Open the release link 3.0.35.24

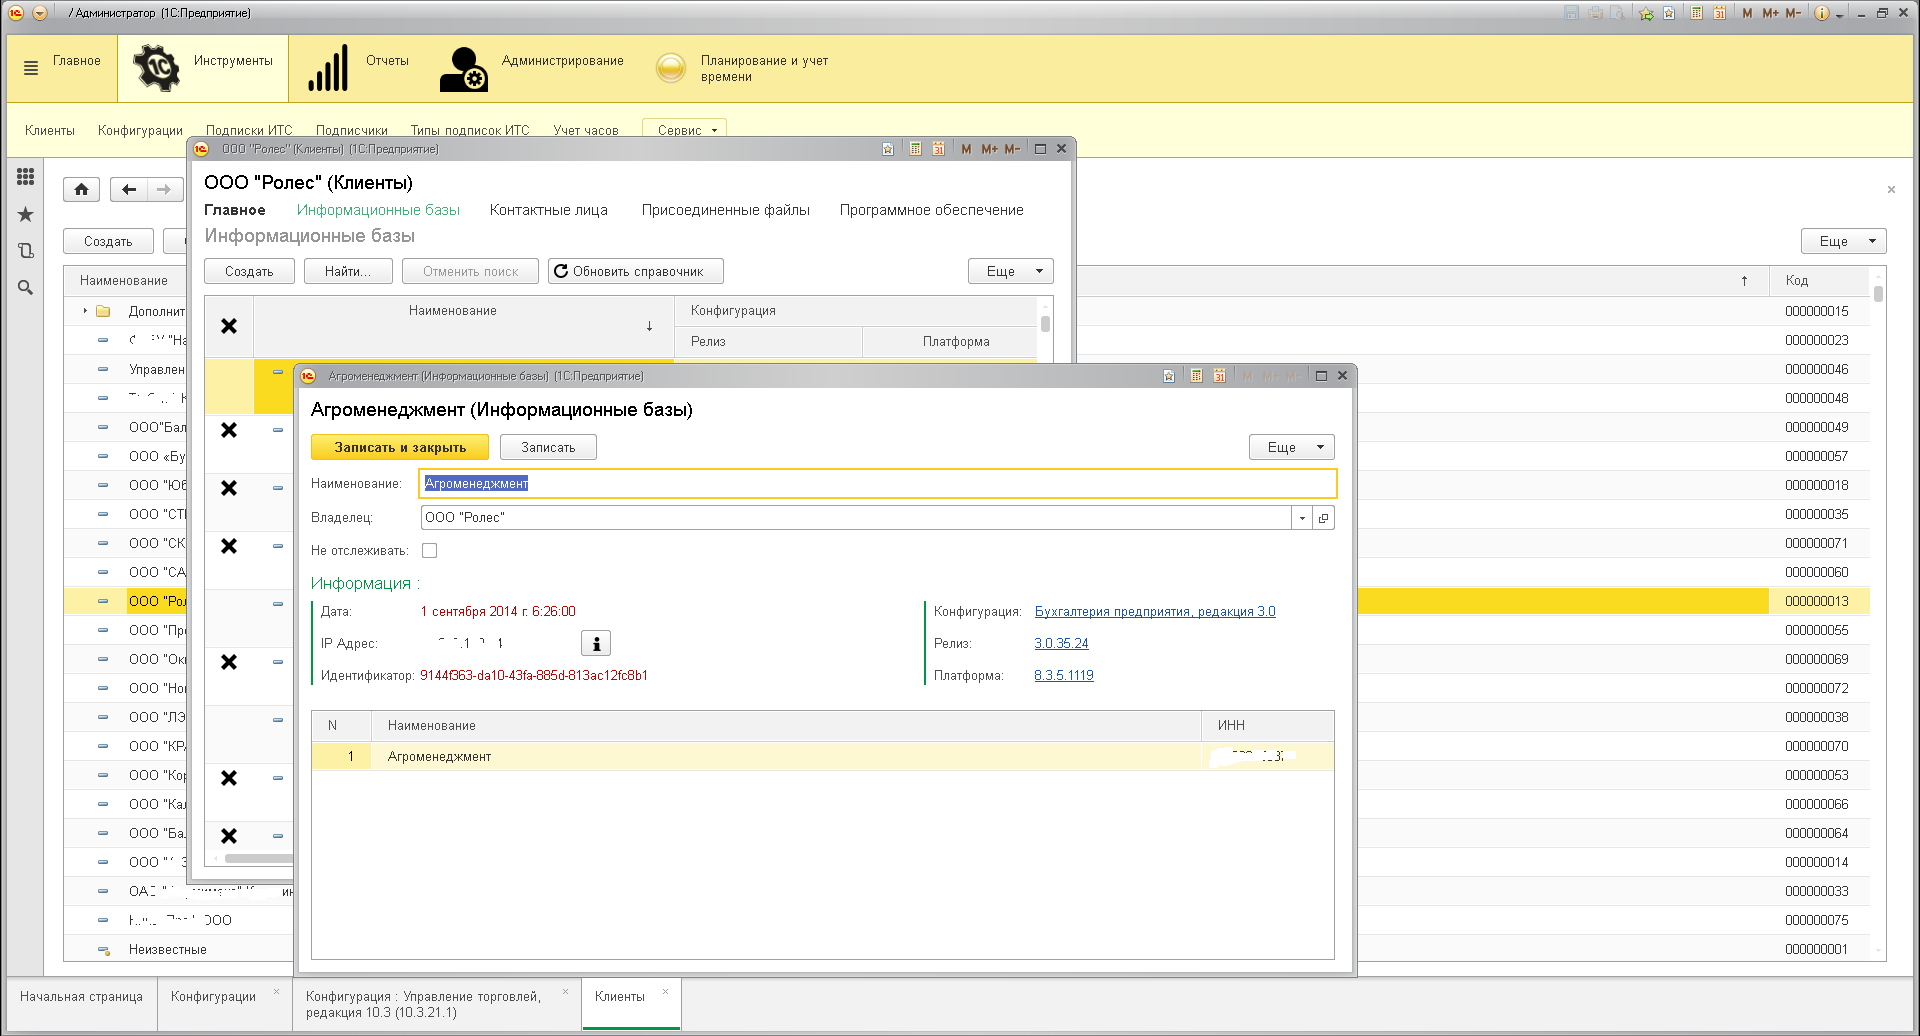pos(1061,644)
